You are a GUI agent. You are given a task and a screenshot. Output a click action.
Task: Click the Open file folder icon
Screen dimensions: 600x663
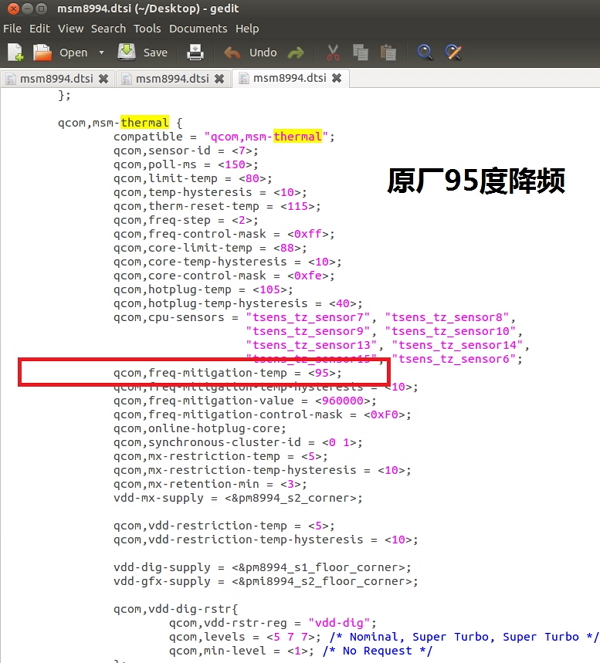42,52
